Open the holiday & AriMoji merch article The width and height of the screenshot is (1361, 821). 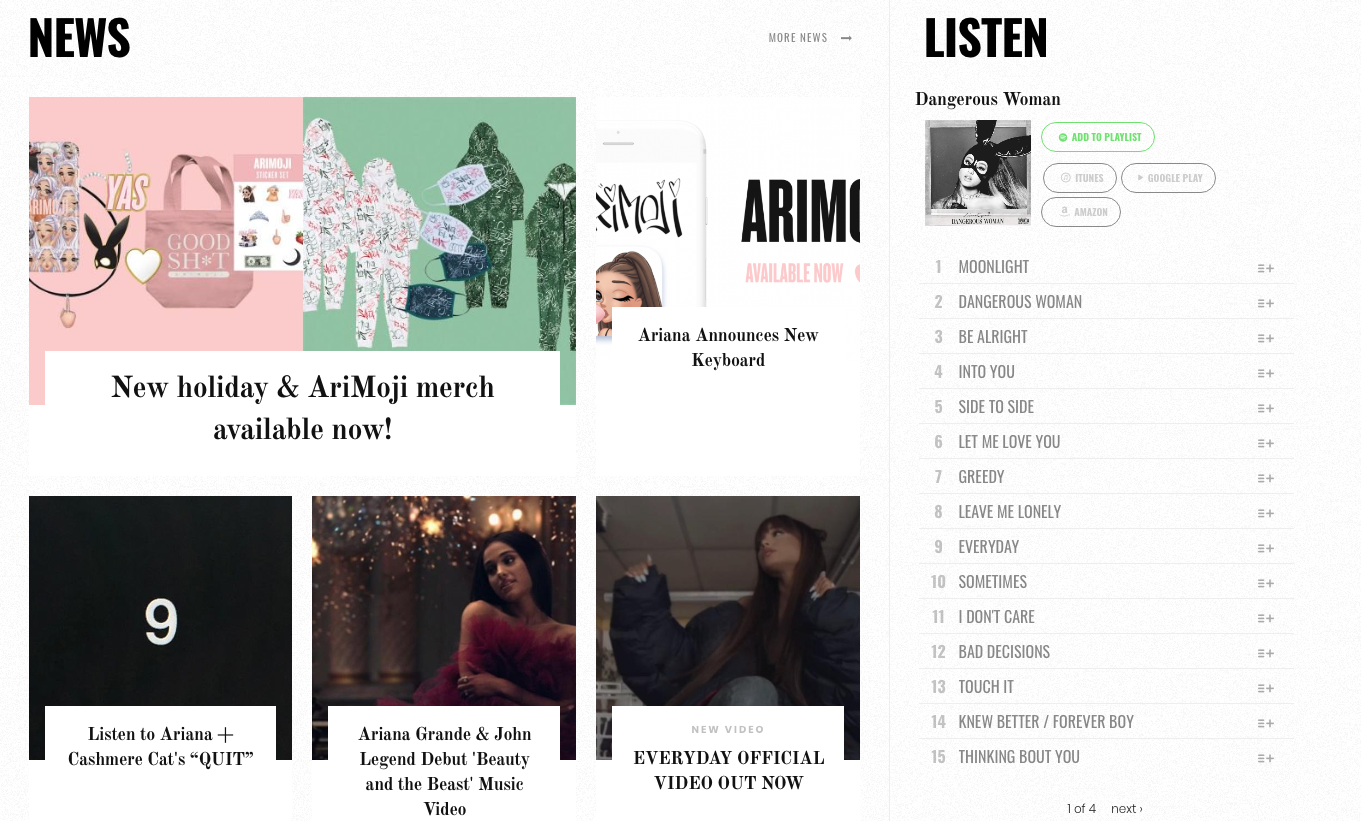click(302, 408)
